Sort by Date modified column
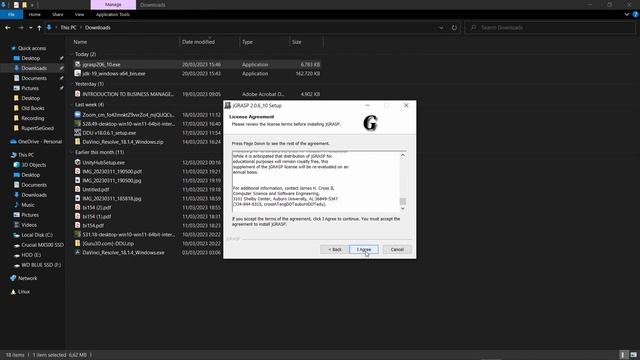The width and height of the screenshot is (640, 360). 198,42
